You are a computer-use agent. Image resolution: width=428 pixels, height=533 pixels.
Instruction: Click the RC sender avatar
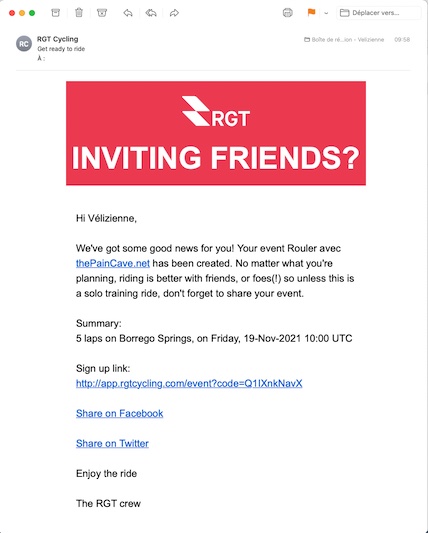[x=24, y=44]
